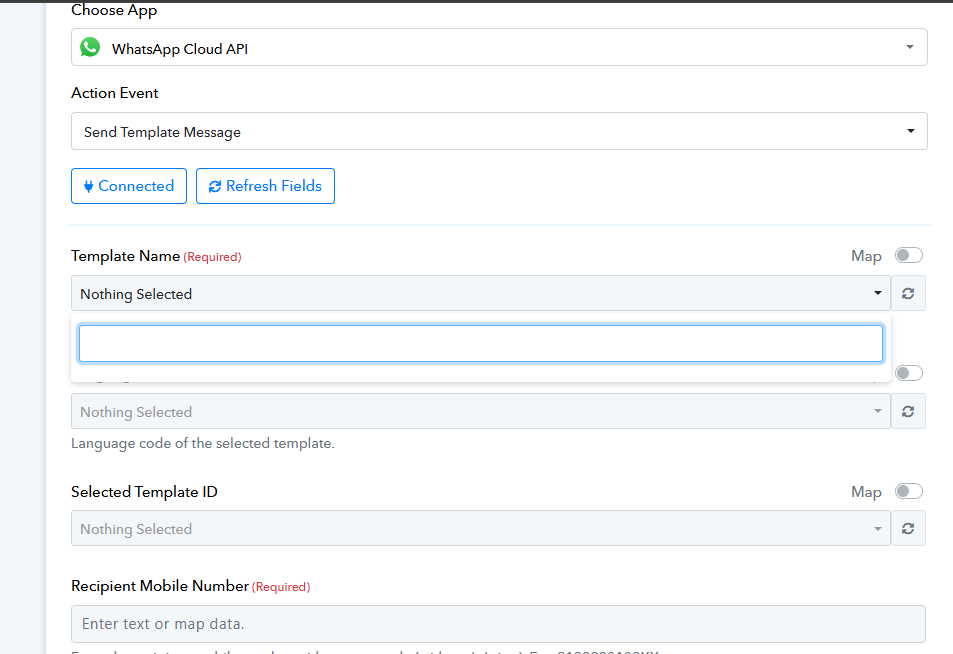Click the WhatsApp logo icon
This screenshot has height=654, width=953.
90,47
